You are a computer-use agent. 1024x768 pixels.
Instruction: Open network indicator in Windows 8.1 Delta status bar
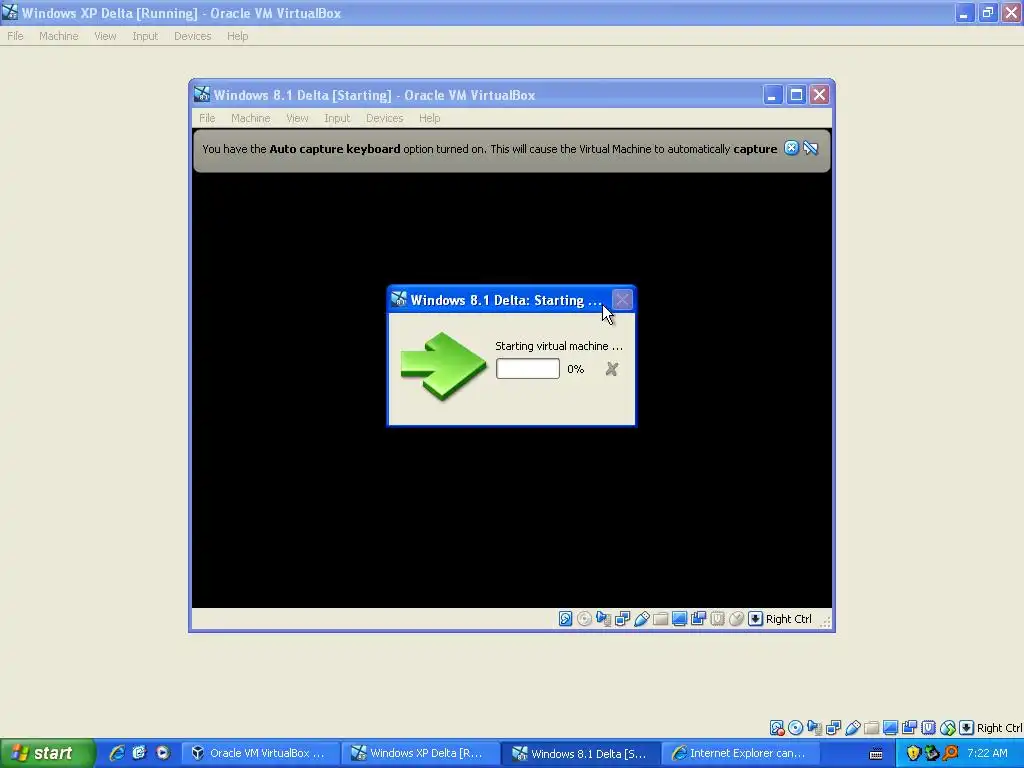[x=622, y=618]
